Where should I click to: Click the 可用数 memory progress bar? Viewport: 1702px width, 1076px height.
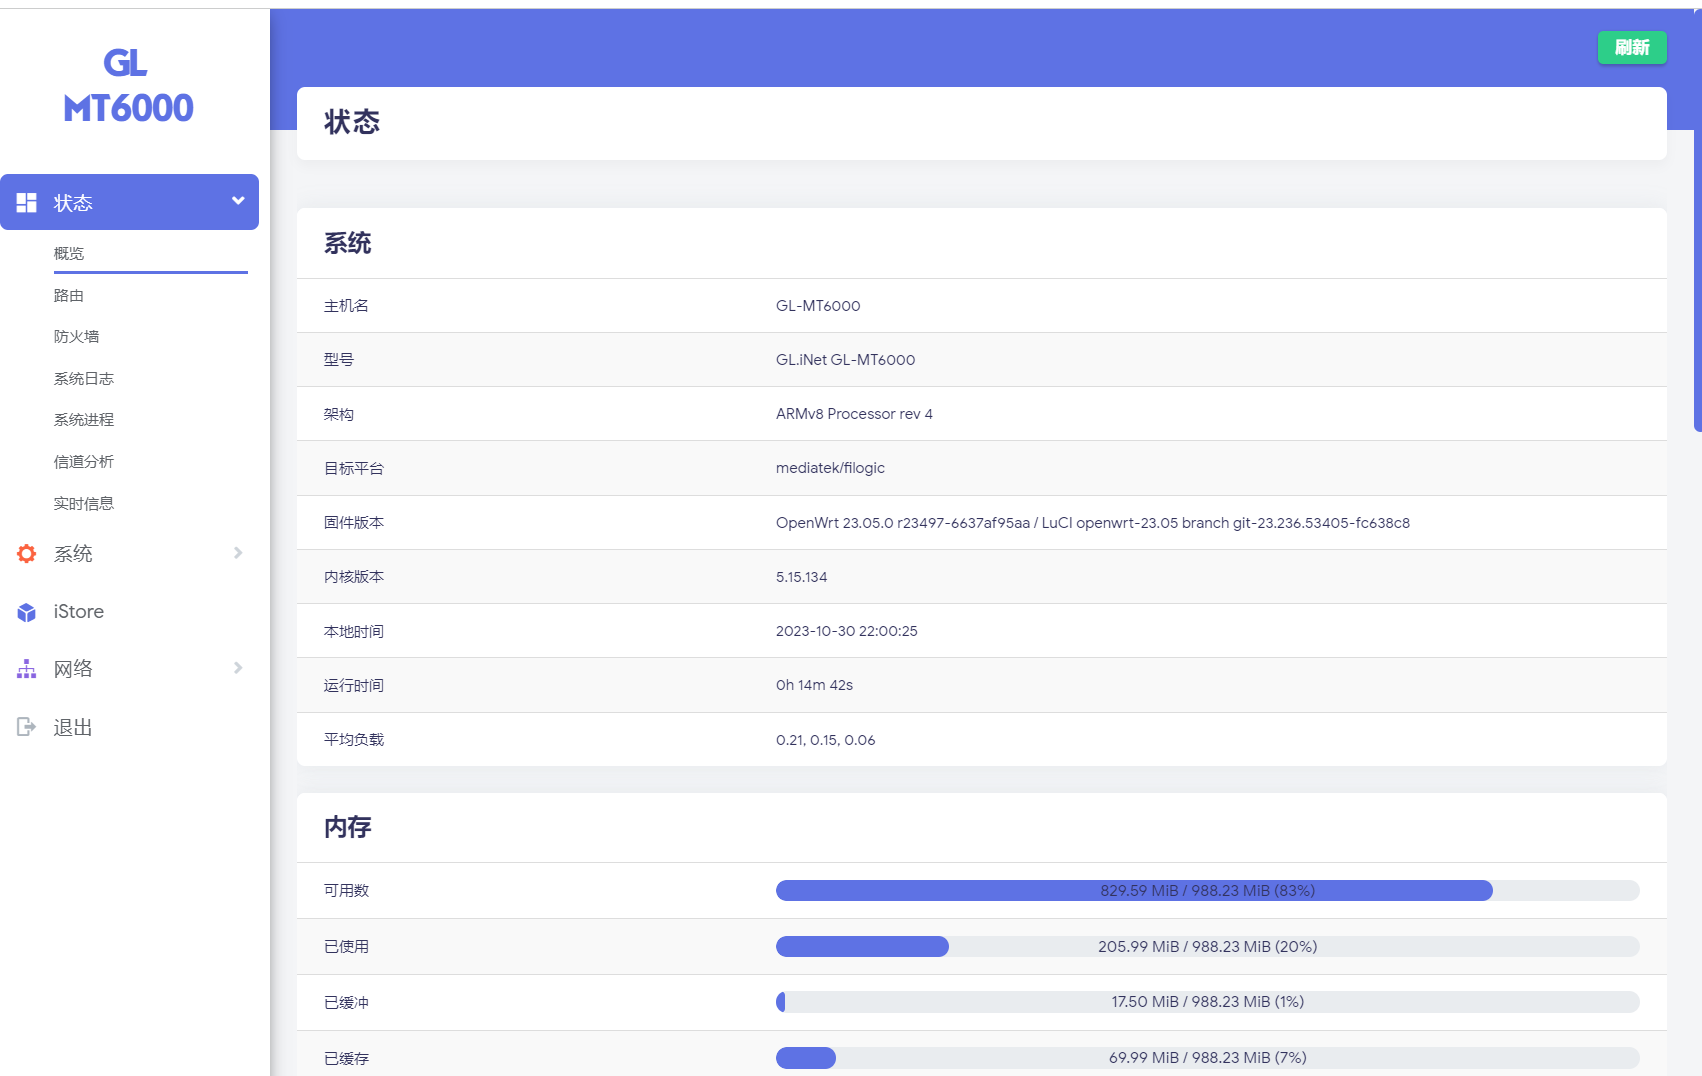pyautogui.click(x=1207, y=891)
